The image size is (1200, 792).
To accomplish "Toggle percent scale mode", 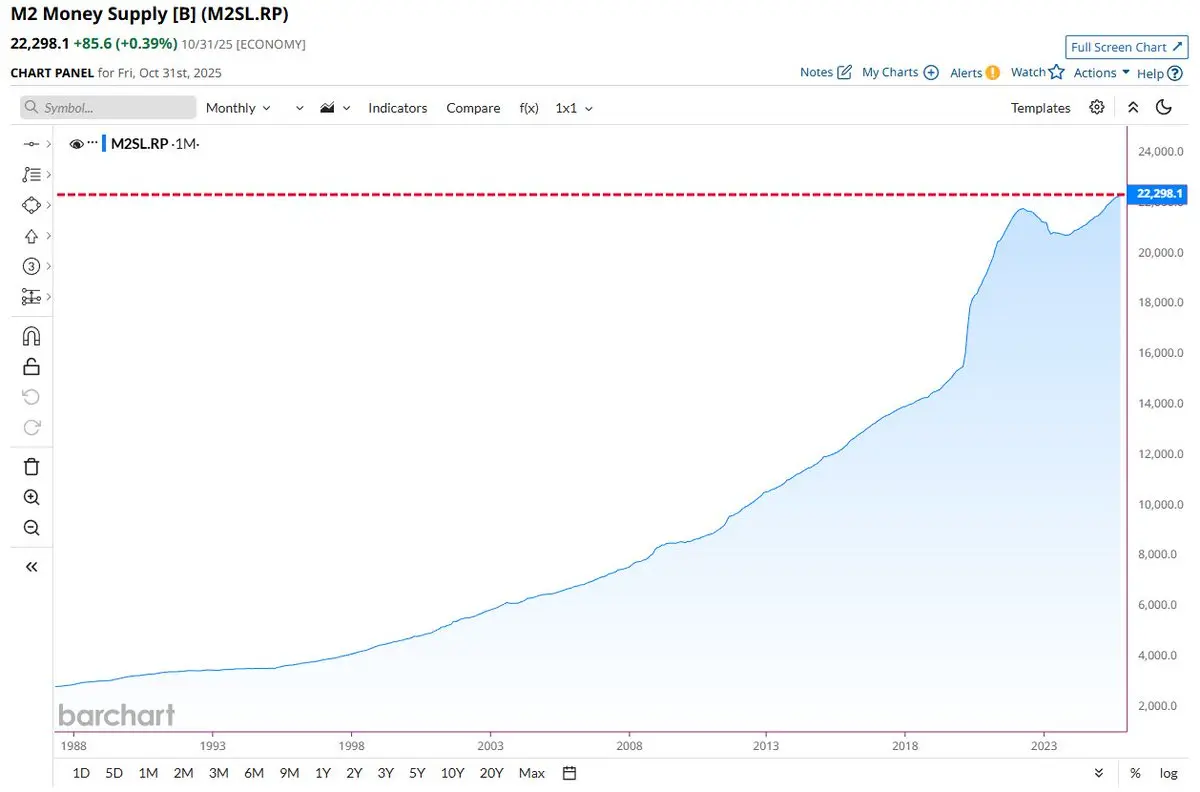I will click(x=1135, y=773).
